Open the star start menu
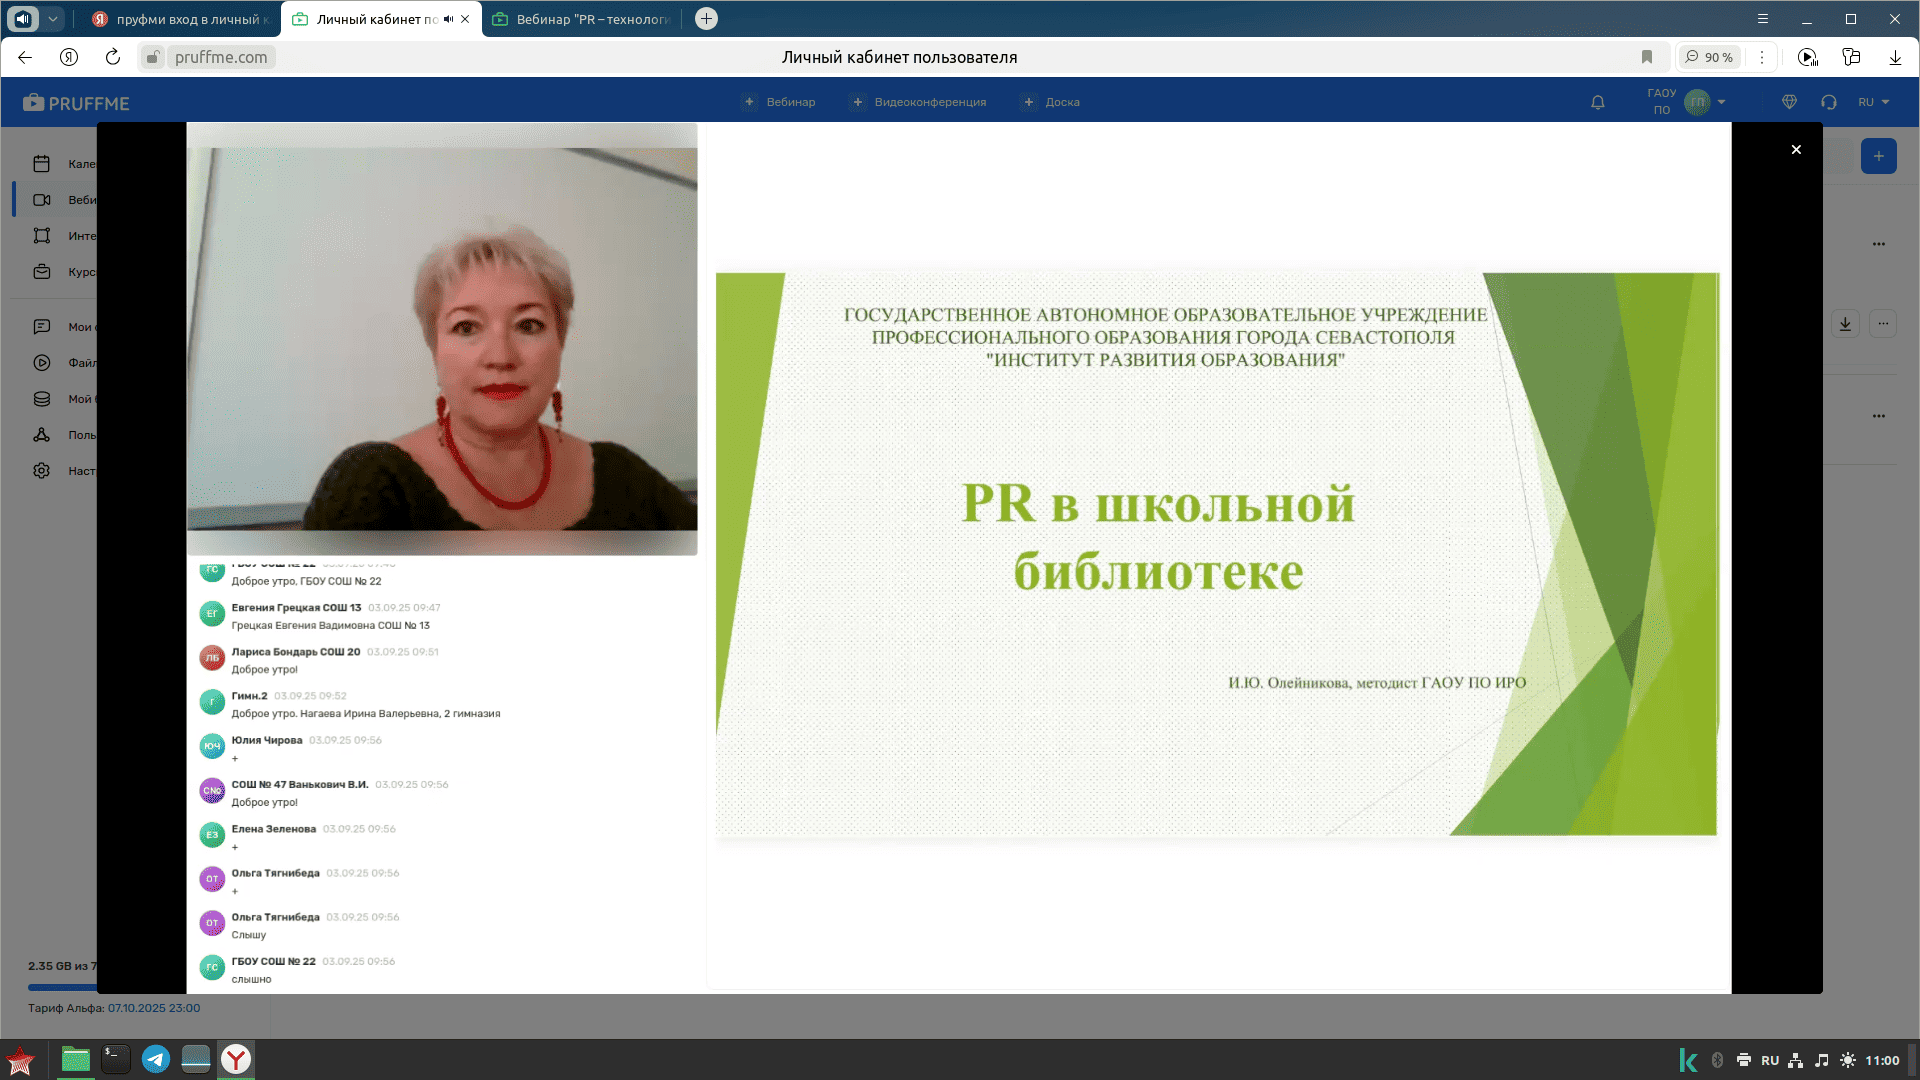The image size is (1920, 1080). [x=20, y=1060]
